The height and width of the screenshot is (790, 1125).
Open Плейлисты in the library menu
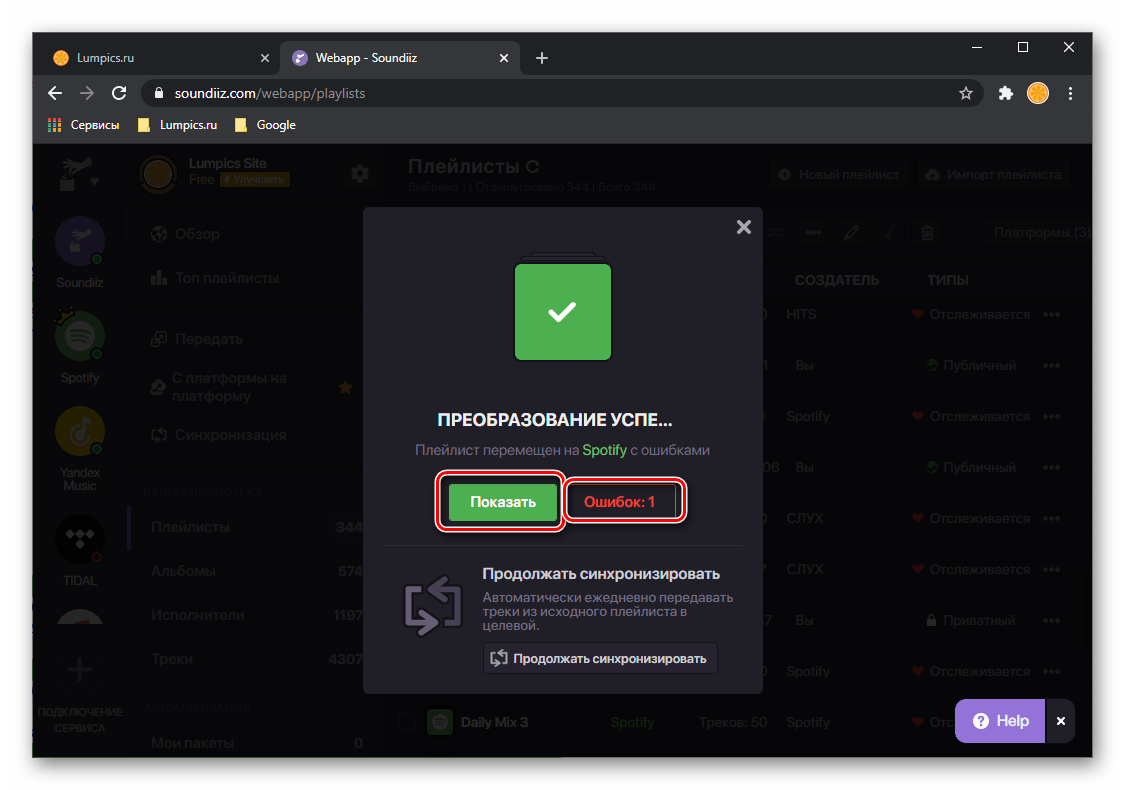point(190,527)
